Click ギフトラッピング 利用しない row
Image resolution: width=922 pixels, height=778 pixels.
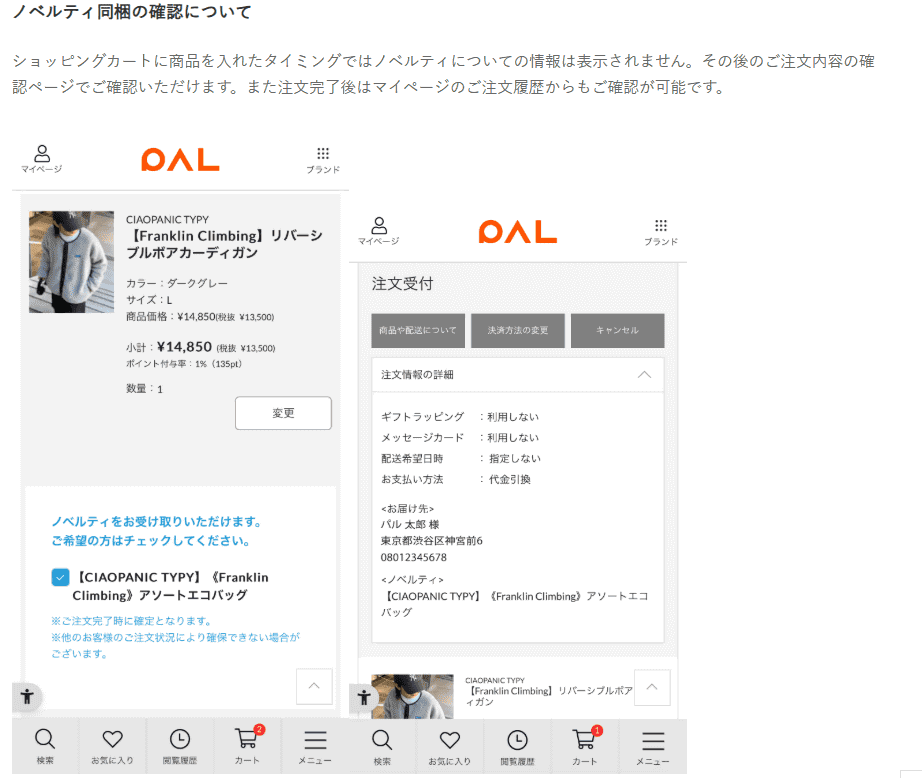click(460, 417)
